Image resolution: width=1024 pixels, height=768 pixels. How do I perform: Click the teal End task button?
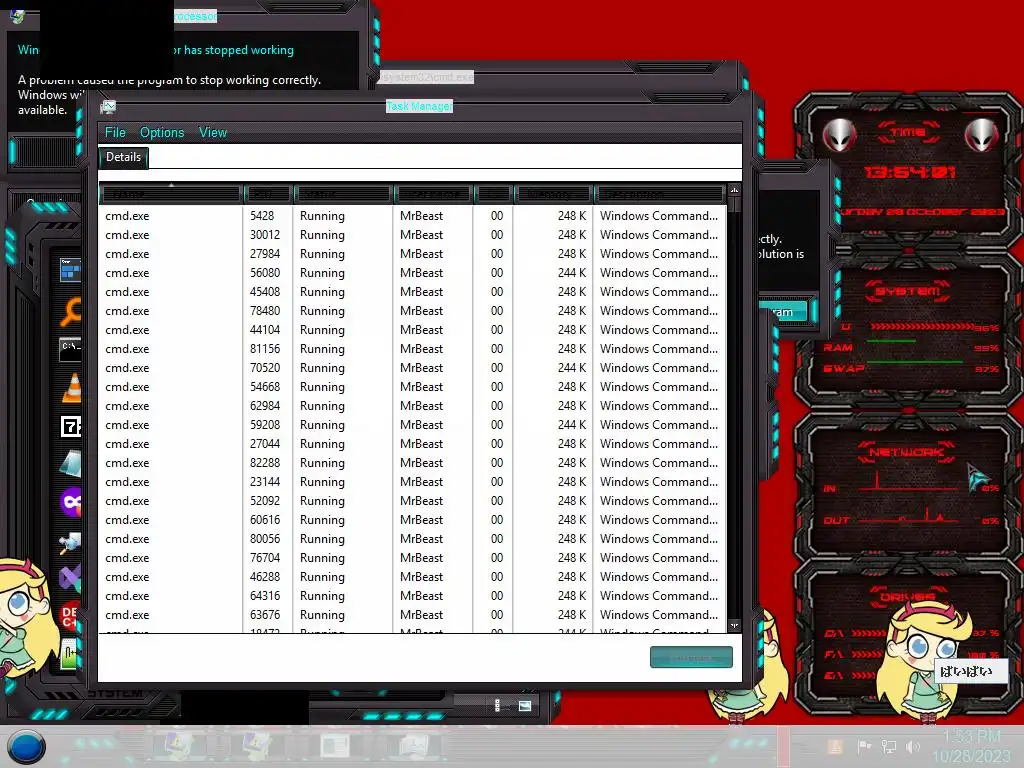tap(691, 658)
